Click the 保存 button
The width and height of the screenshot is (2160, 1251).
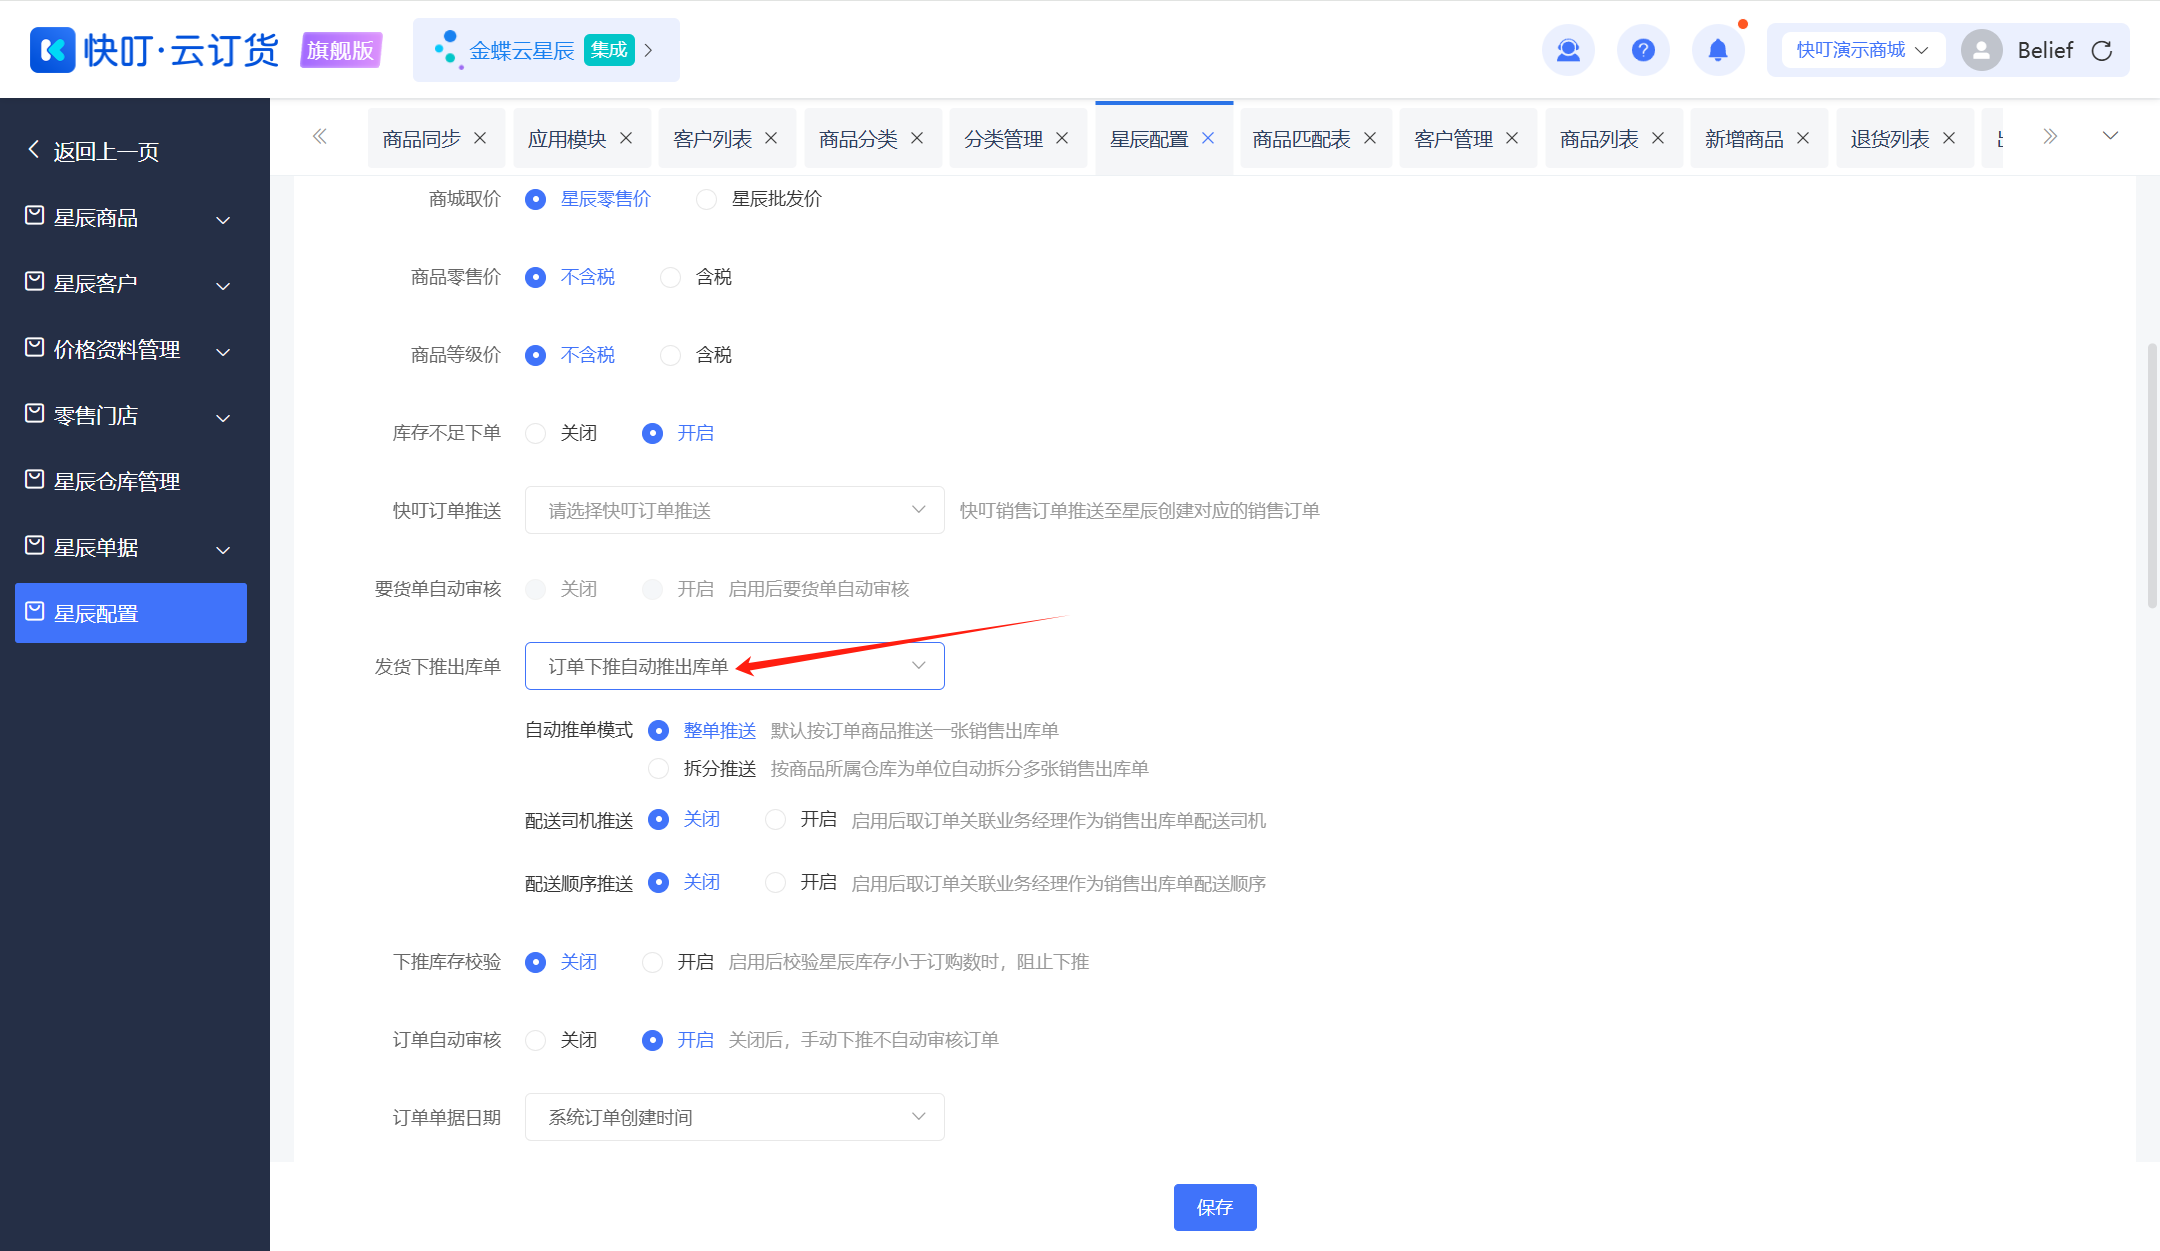pyautogui.click(x=1215, y=1207)
